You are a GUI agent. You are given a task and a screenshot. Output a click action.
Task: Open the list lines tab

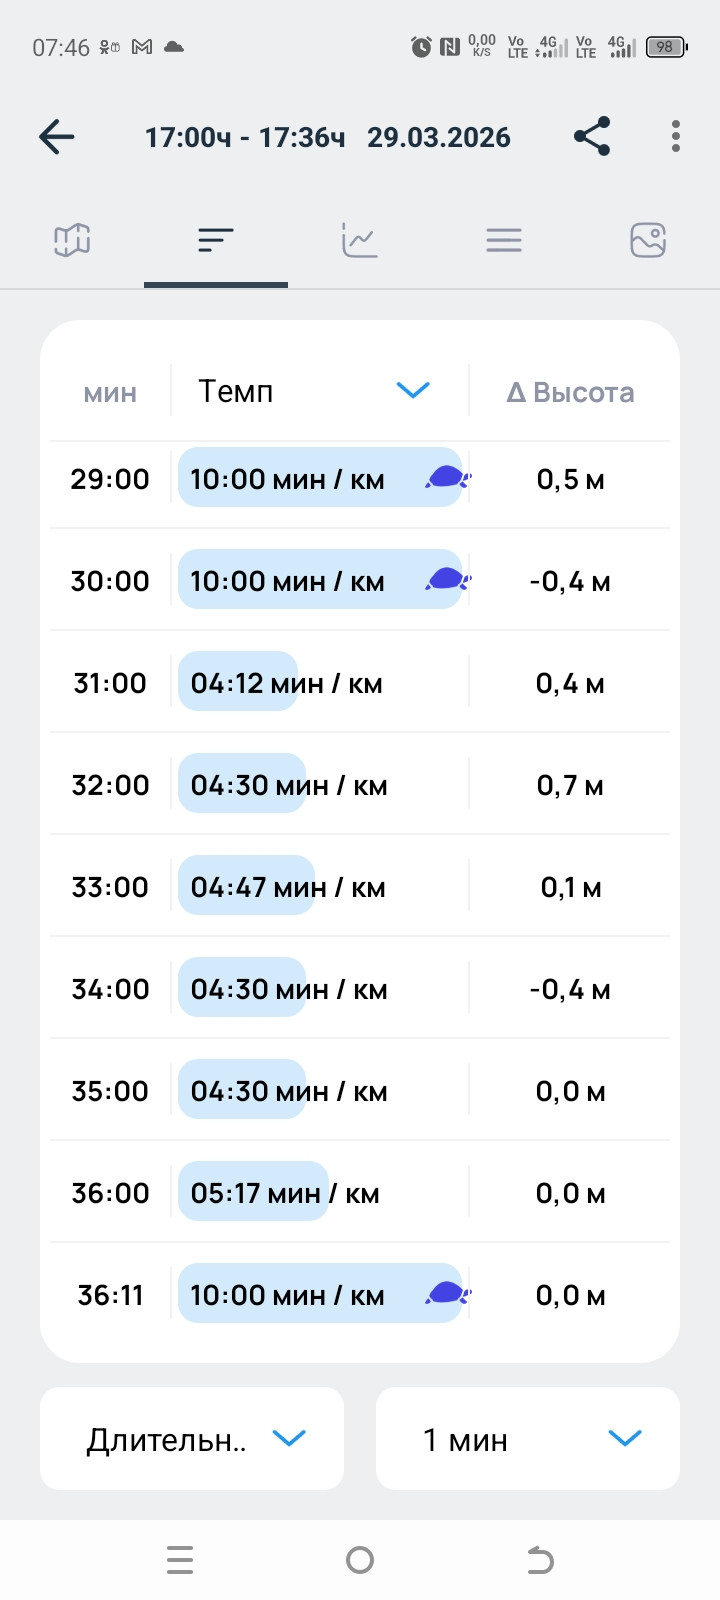[x=504, y=240]
